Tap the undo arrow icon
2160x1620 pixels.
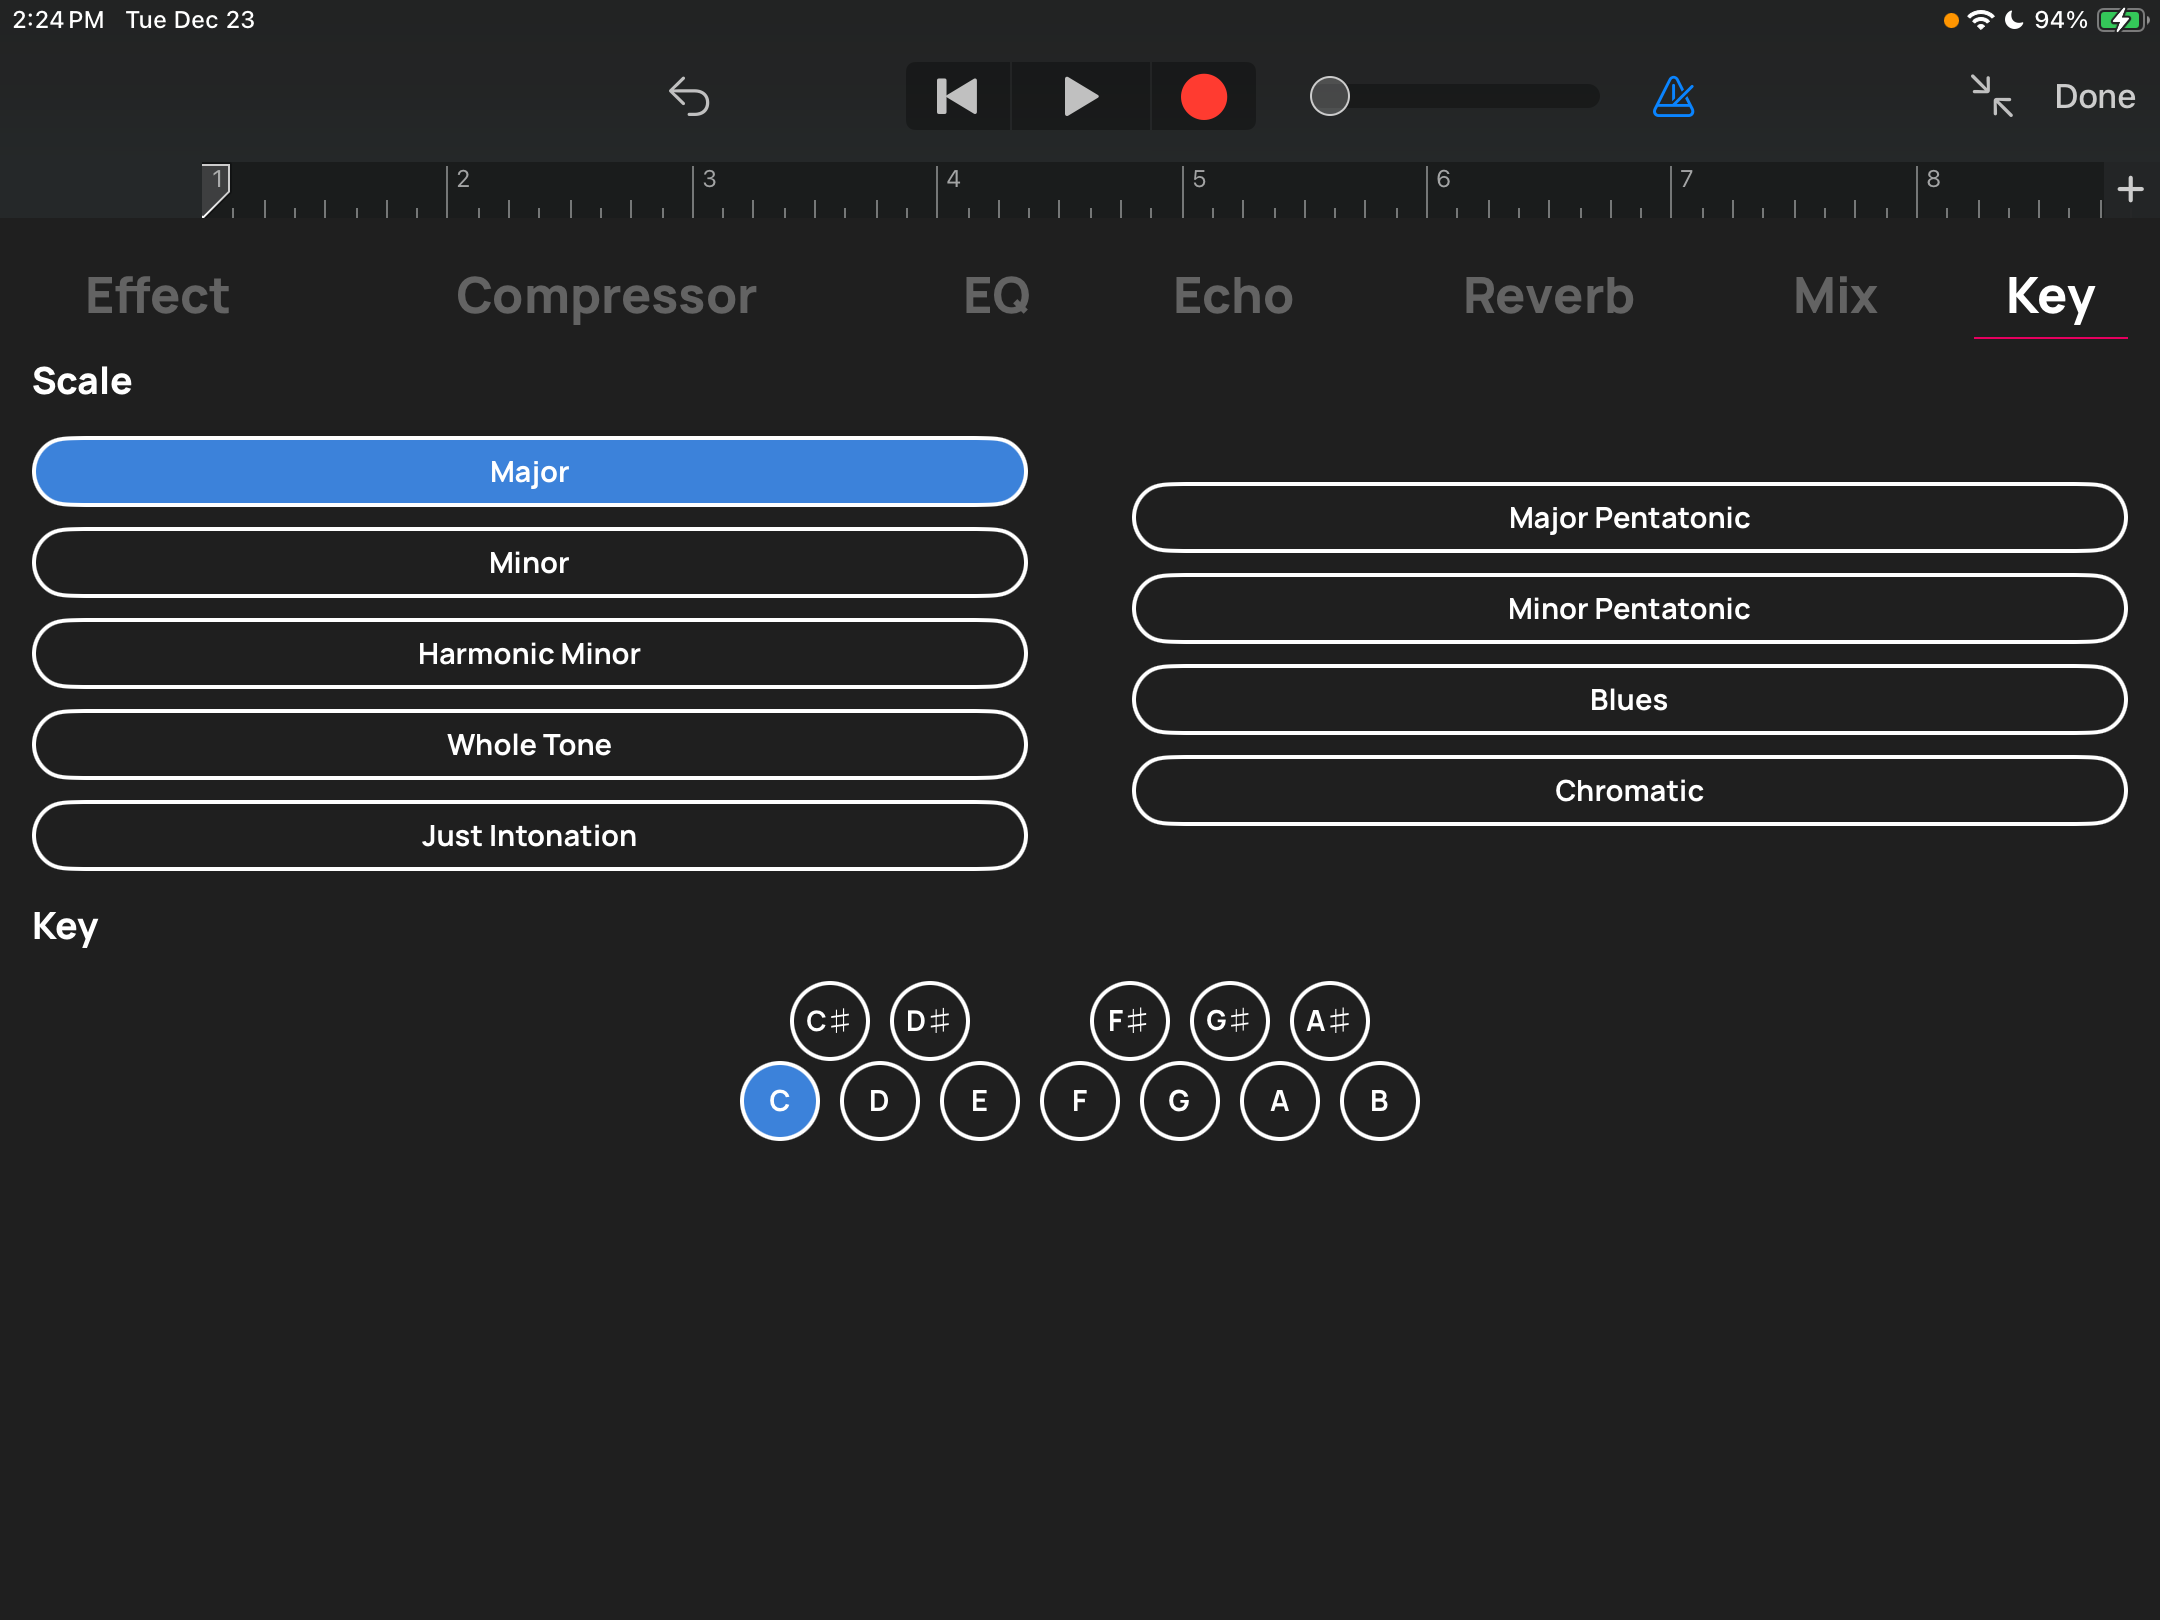[x=689, y=97]
